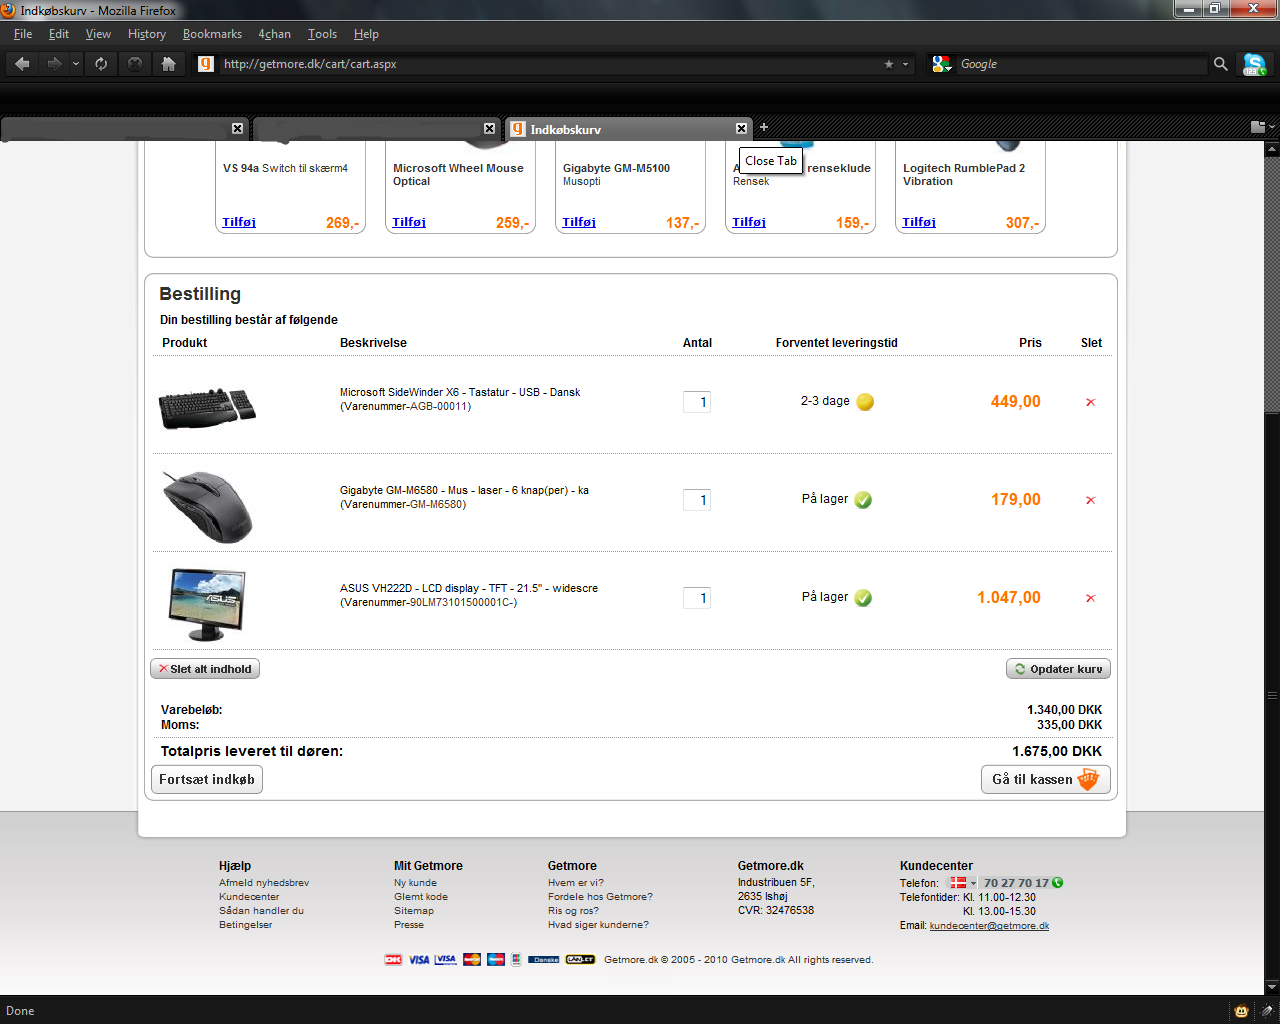The width and height of the screenshot is (1280, 1024).
Task: Open the address bar history dropdown
Action: [x=906, y=64]
